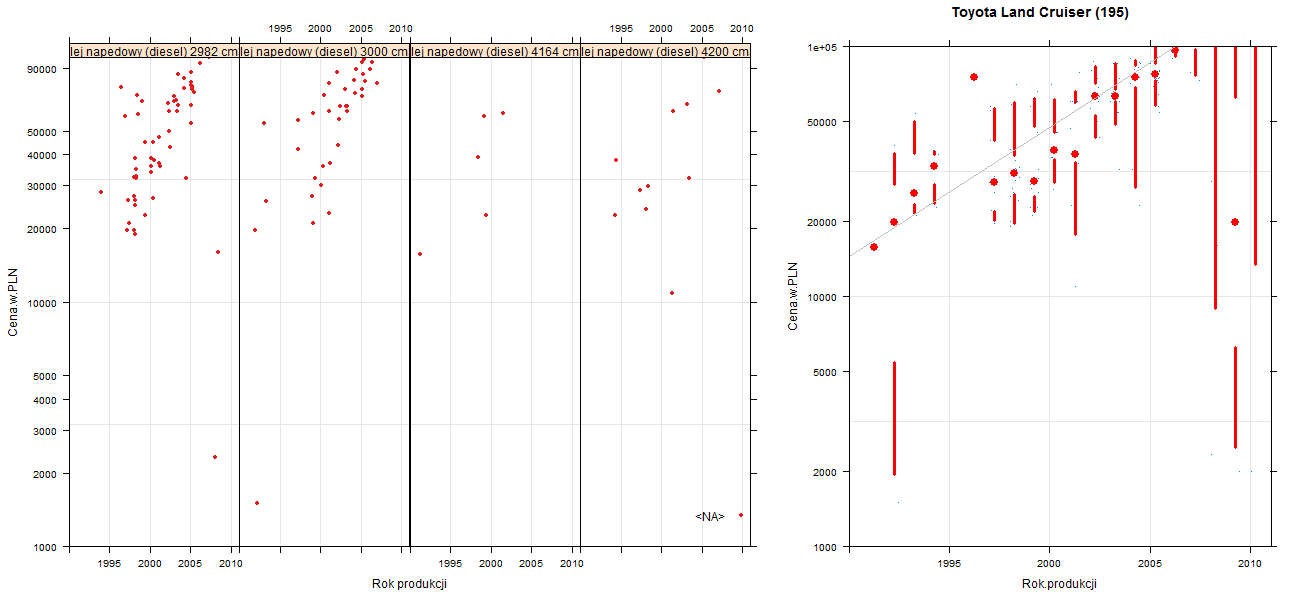Click the 1e+05 price tick of the Toyota plot
Screen dimensions: 1300x600
click(823, 47)
